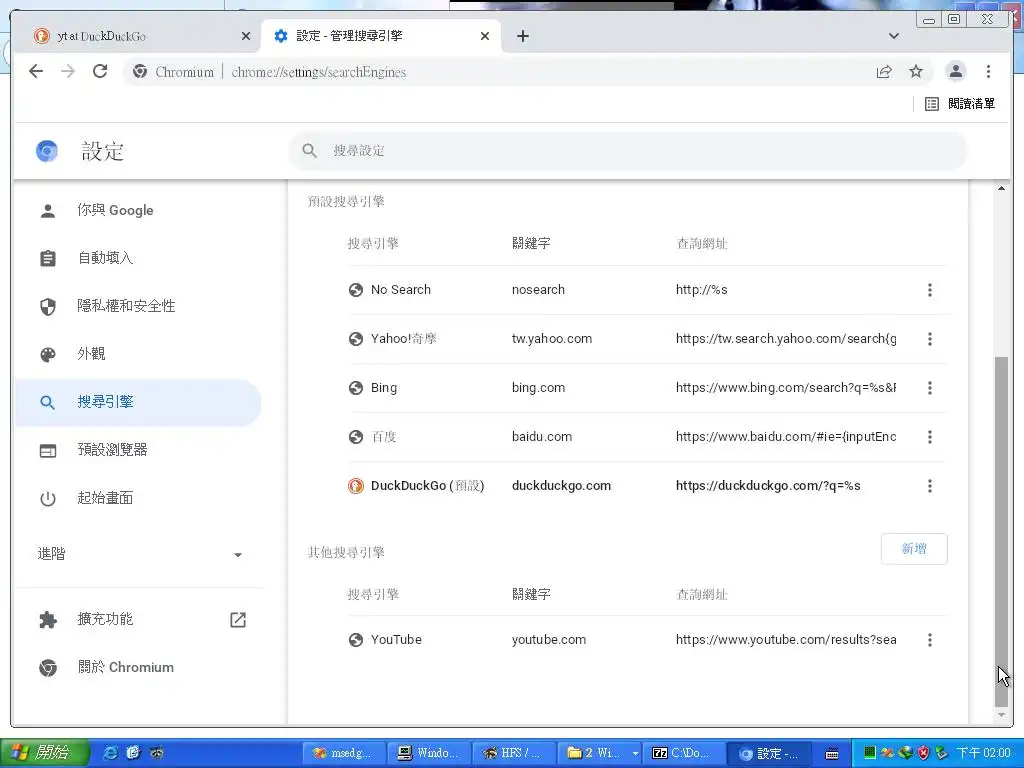Reload the settings page

(100, 71)
